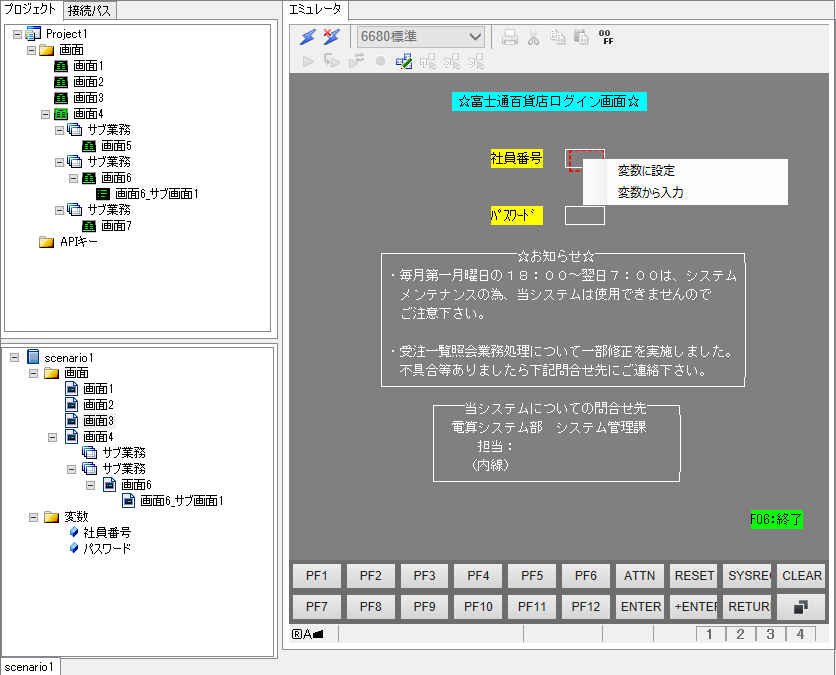Select 画面6_サブ画面1 in the scenario tree

[x=181, y=501]
